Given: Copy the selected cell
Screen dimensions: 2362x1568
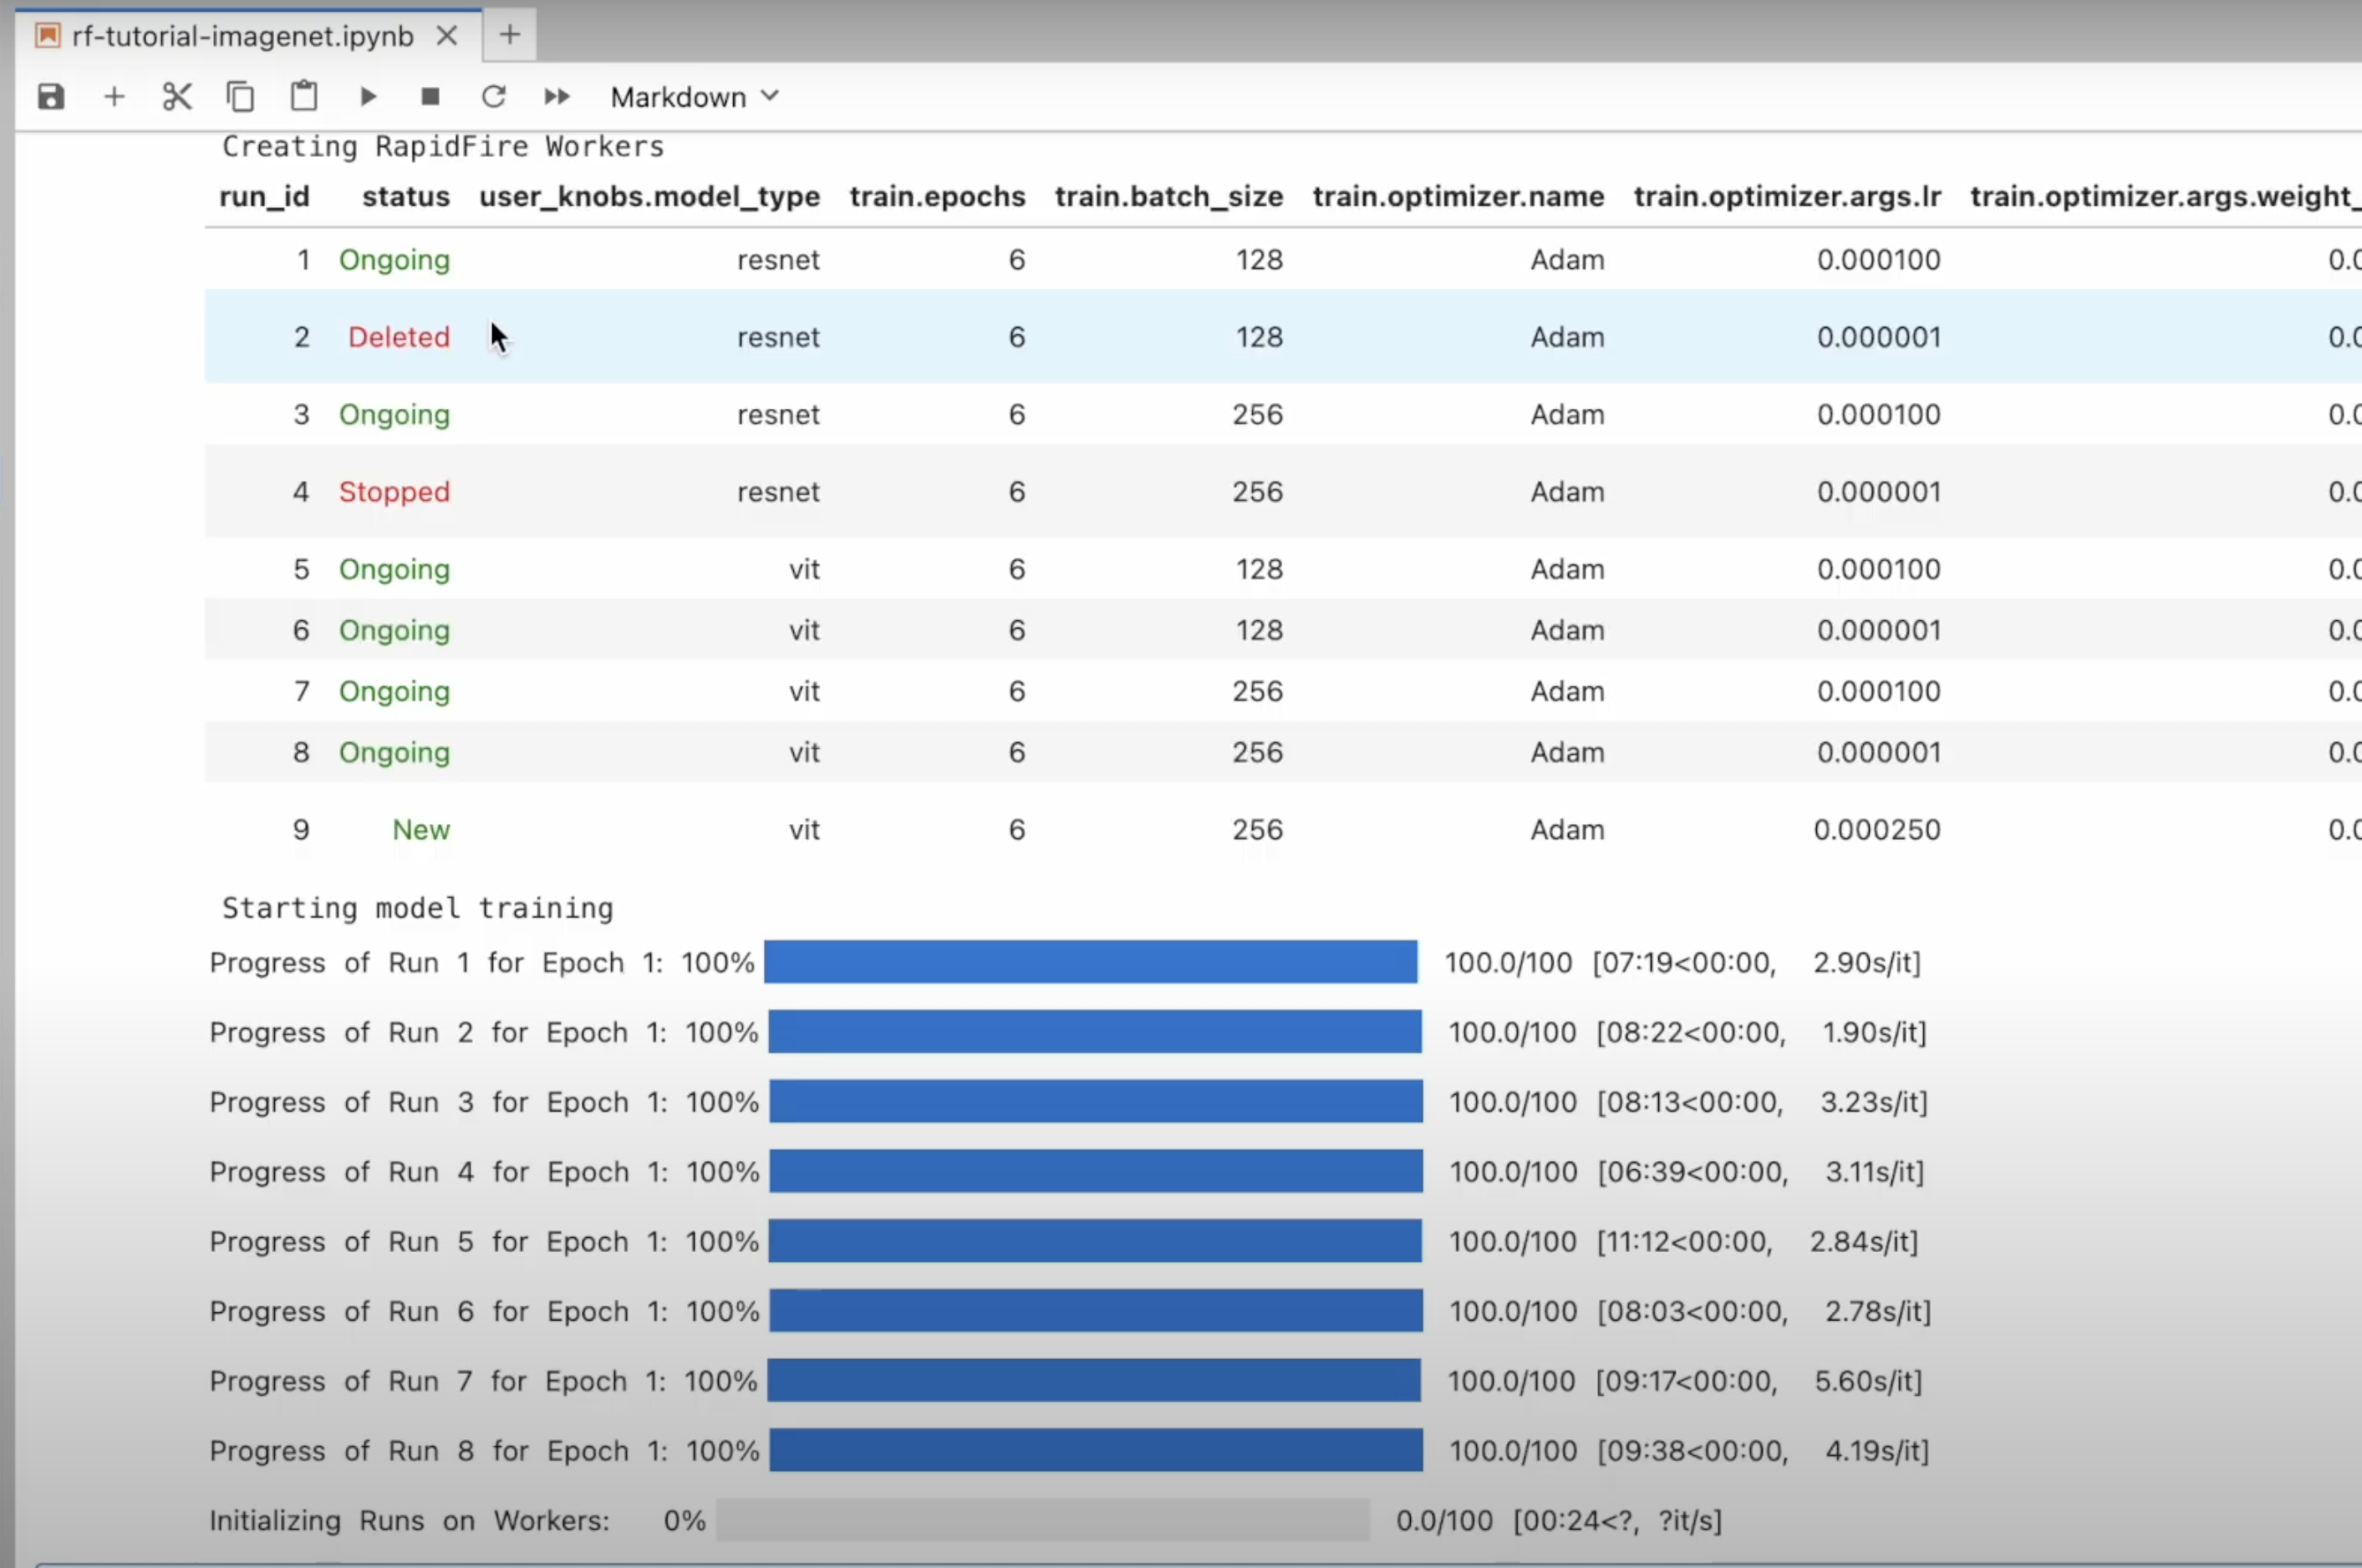Looking at the screenshot, I should 240,97.
